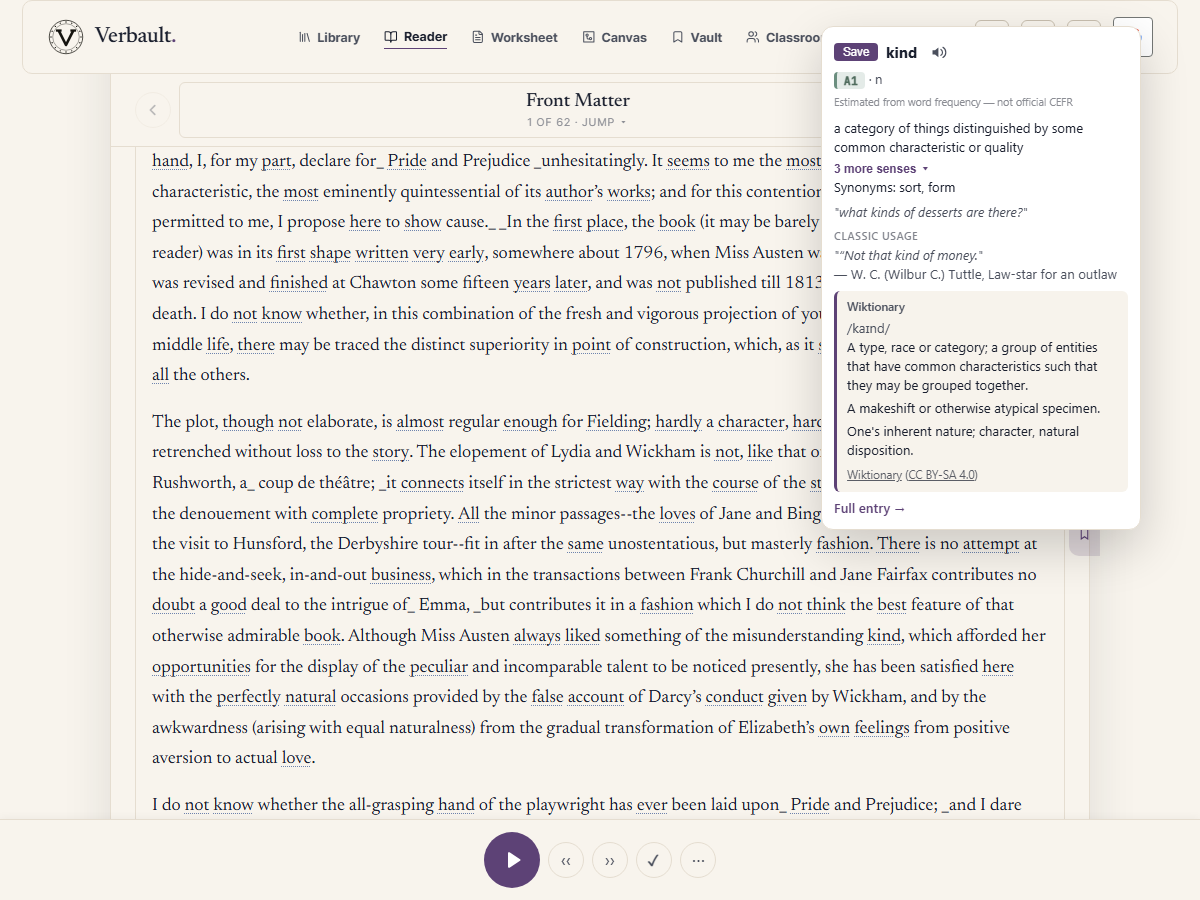Skip forward with the fast-forward button
1200x900 pixels.
click(610, 860)
